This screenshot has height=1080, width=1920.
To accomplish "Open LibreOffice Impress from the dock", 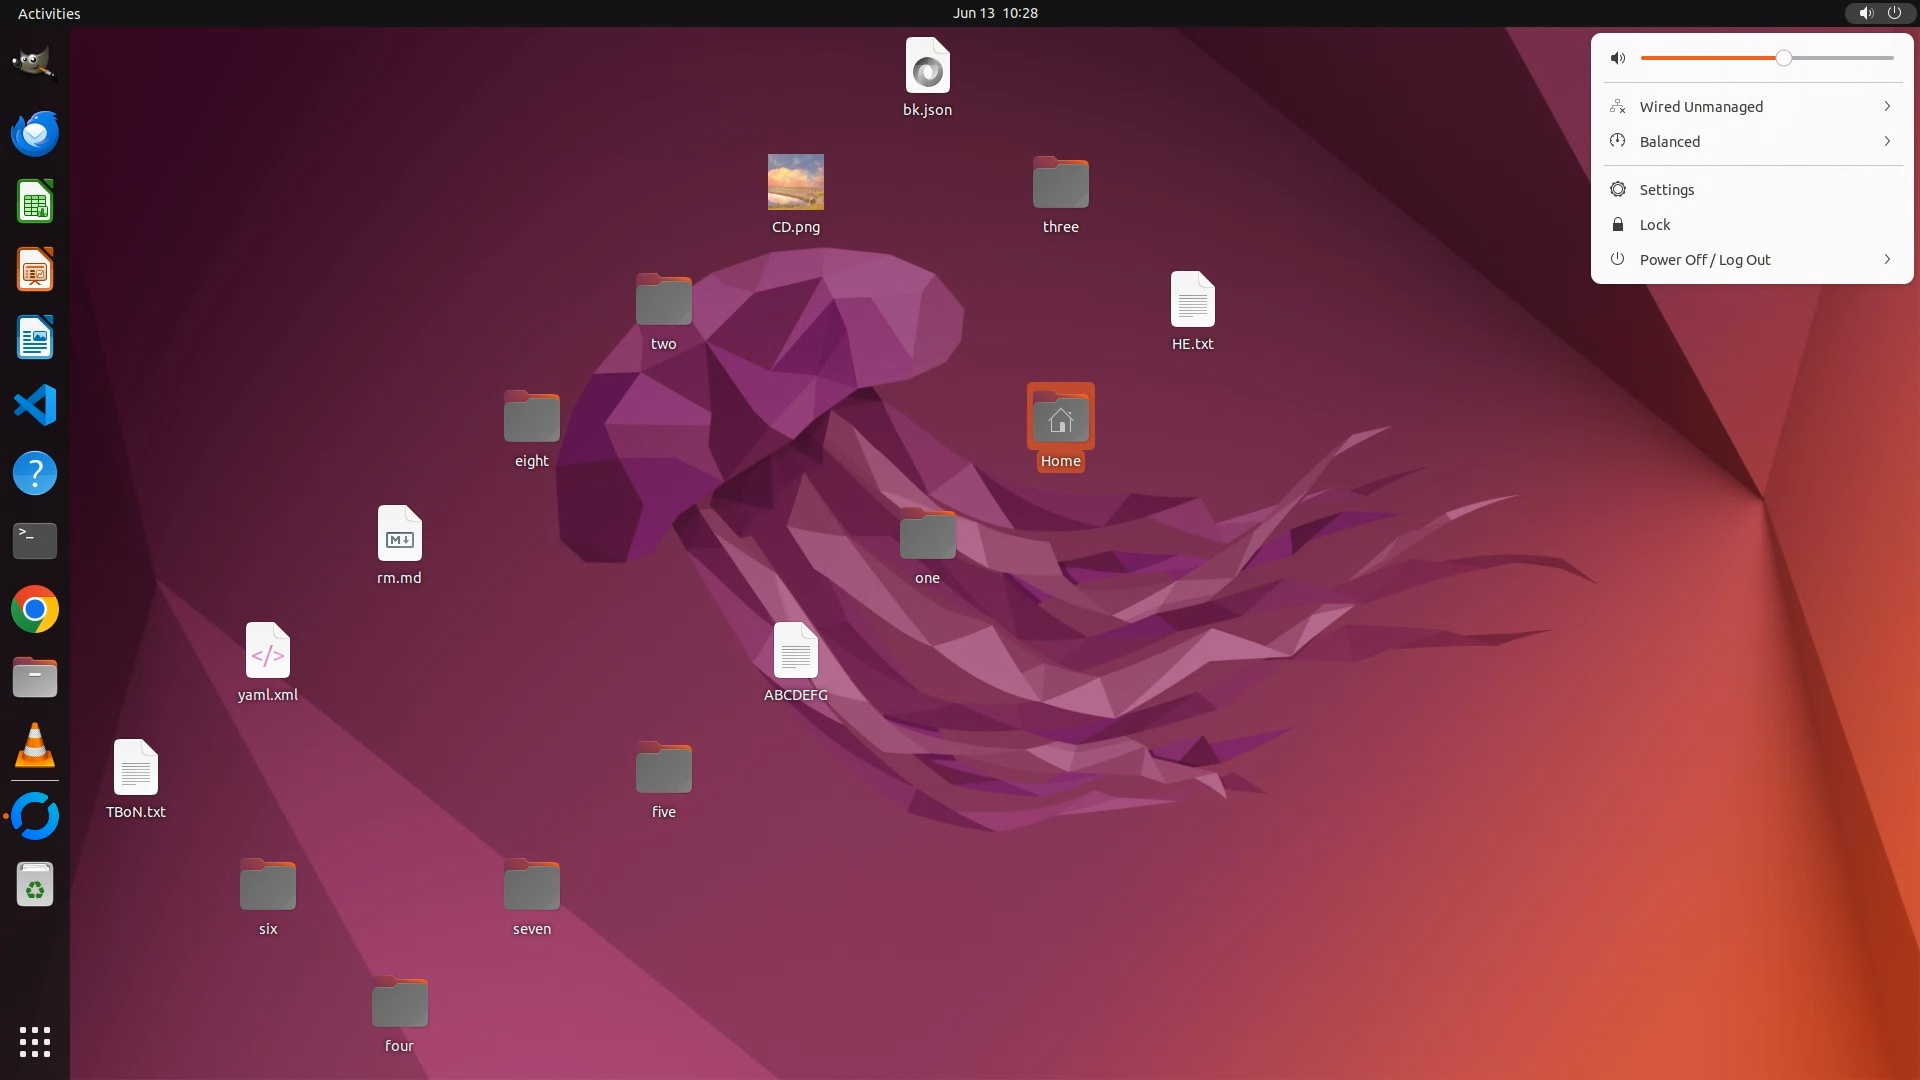I will (35, 269).
